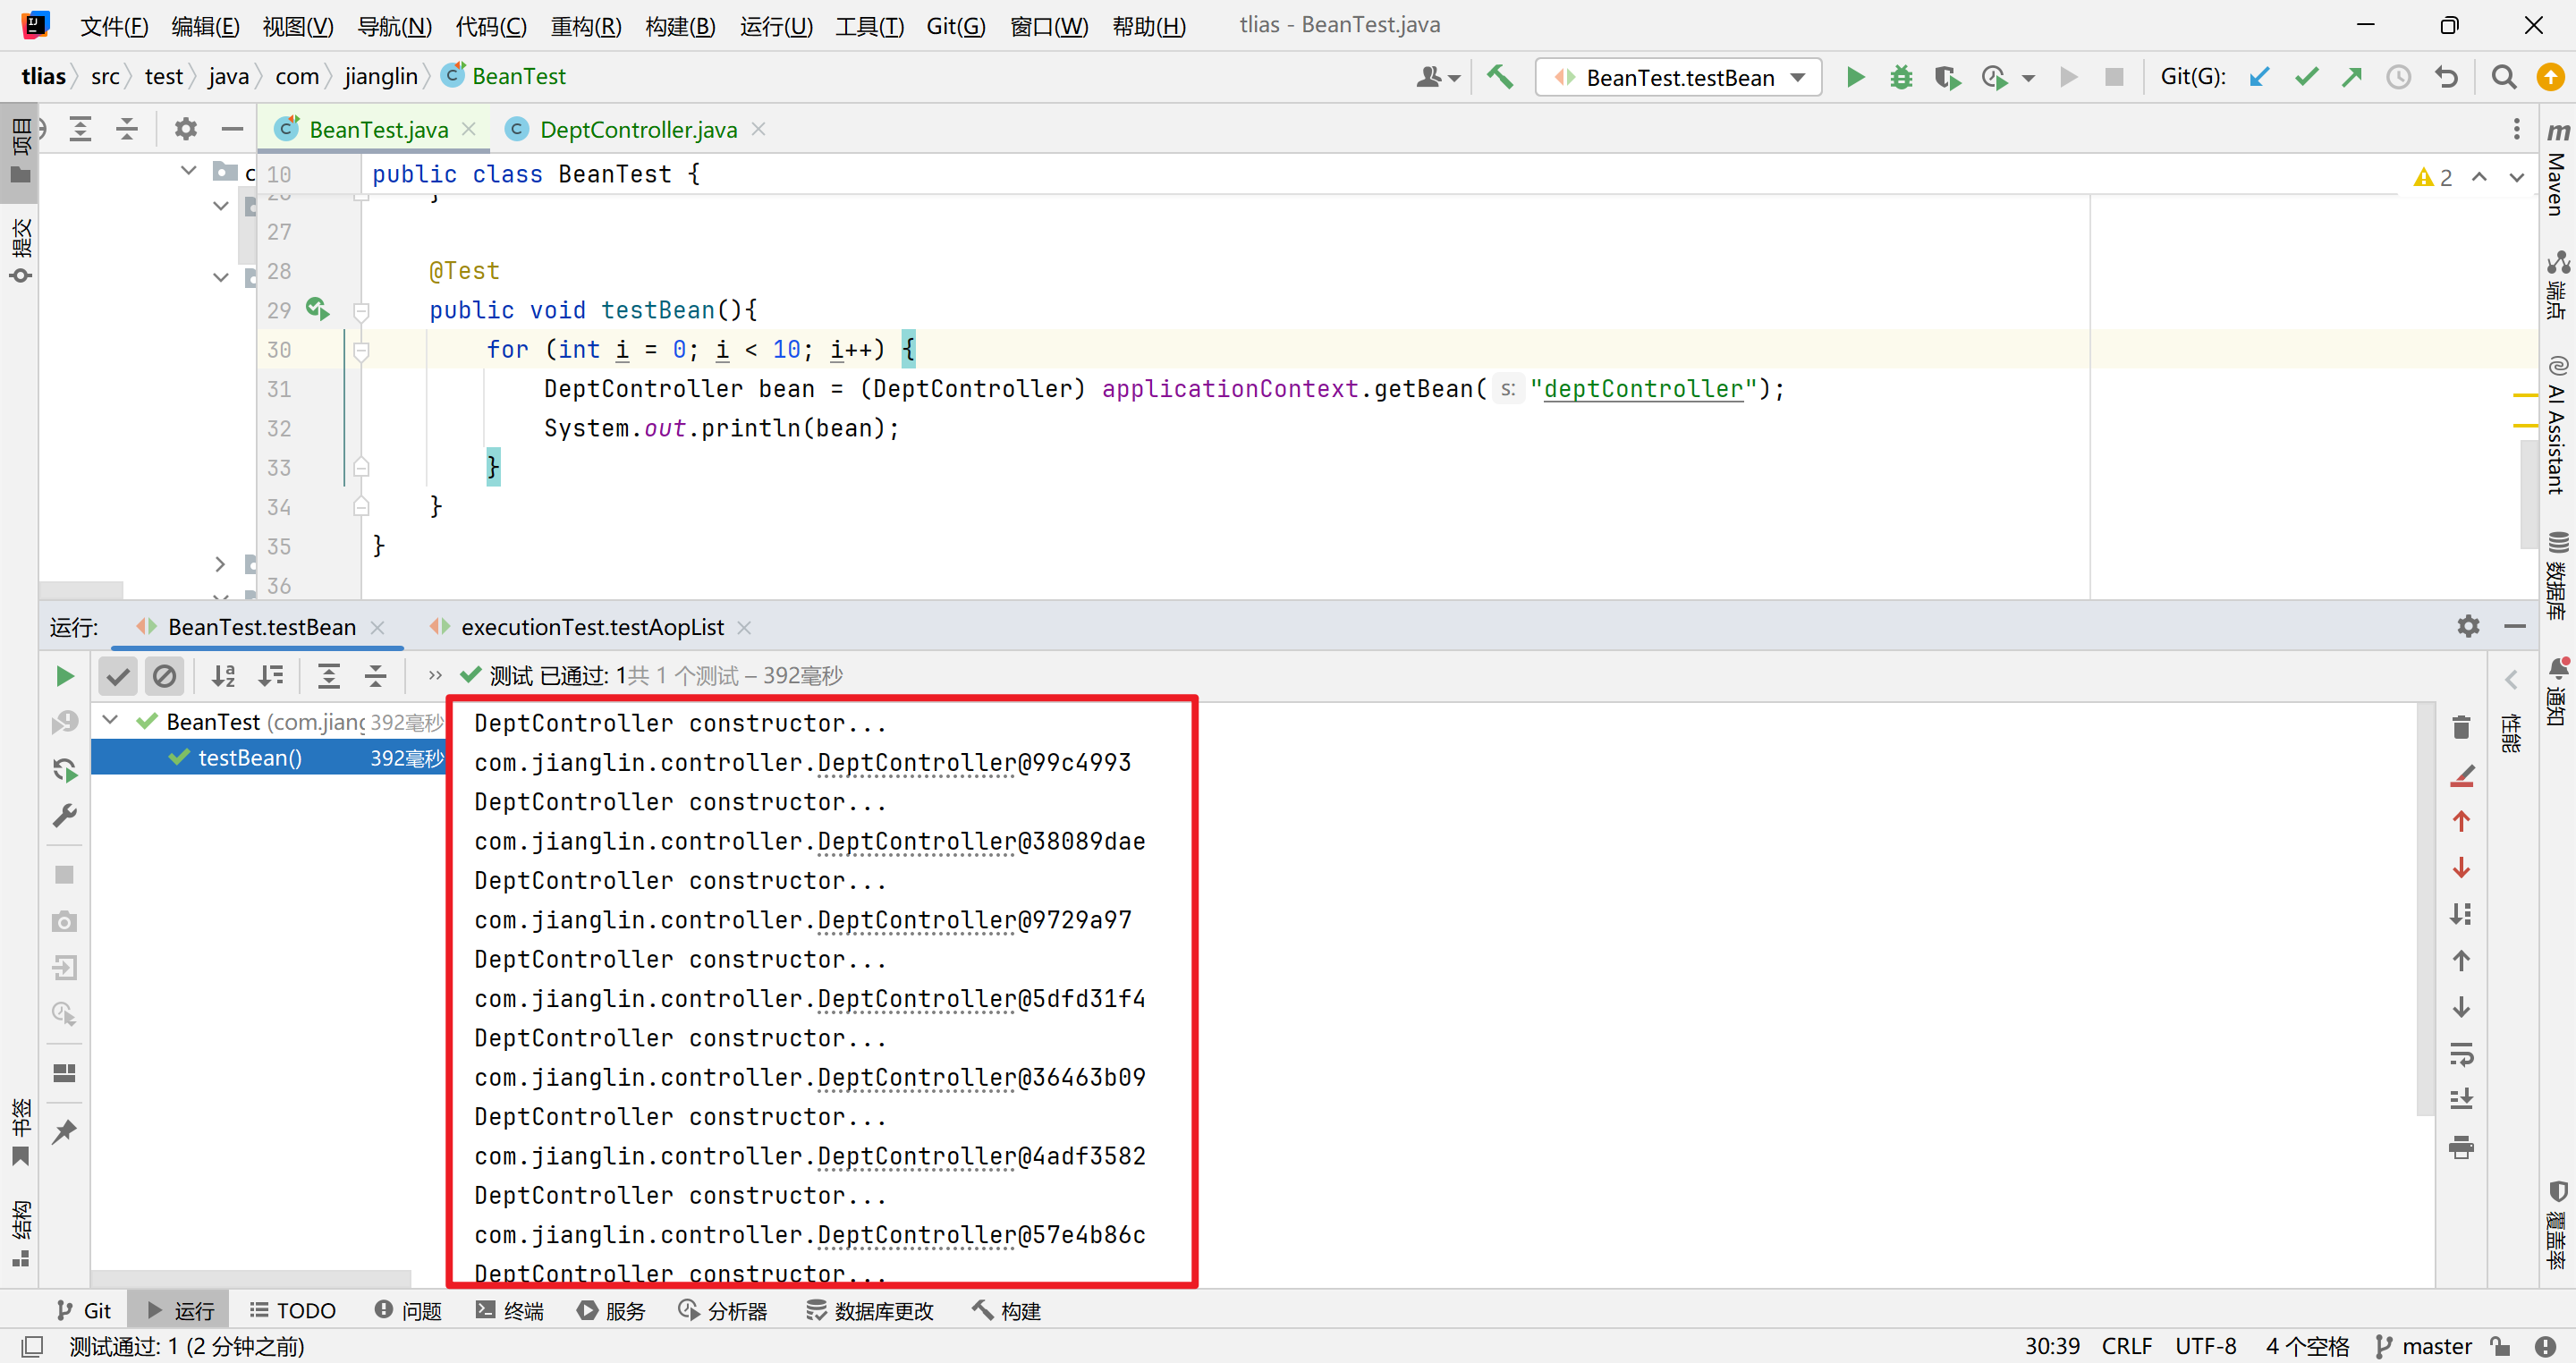
Task: Click the warnings count indicator
Action: [2433, 177]
